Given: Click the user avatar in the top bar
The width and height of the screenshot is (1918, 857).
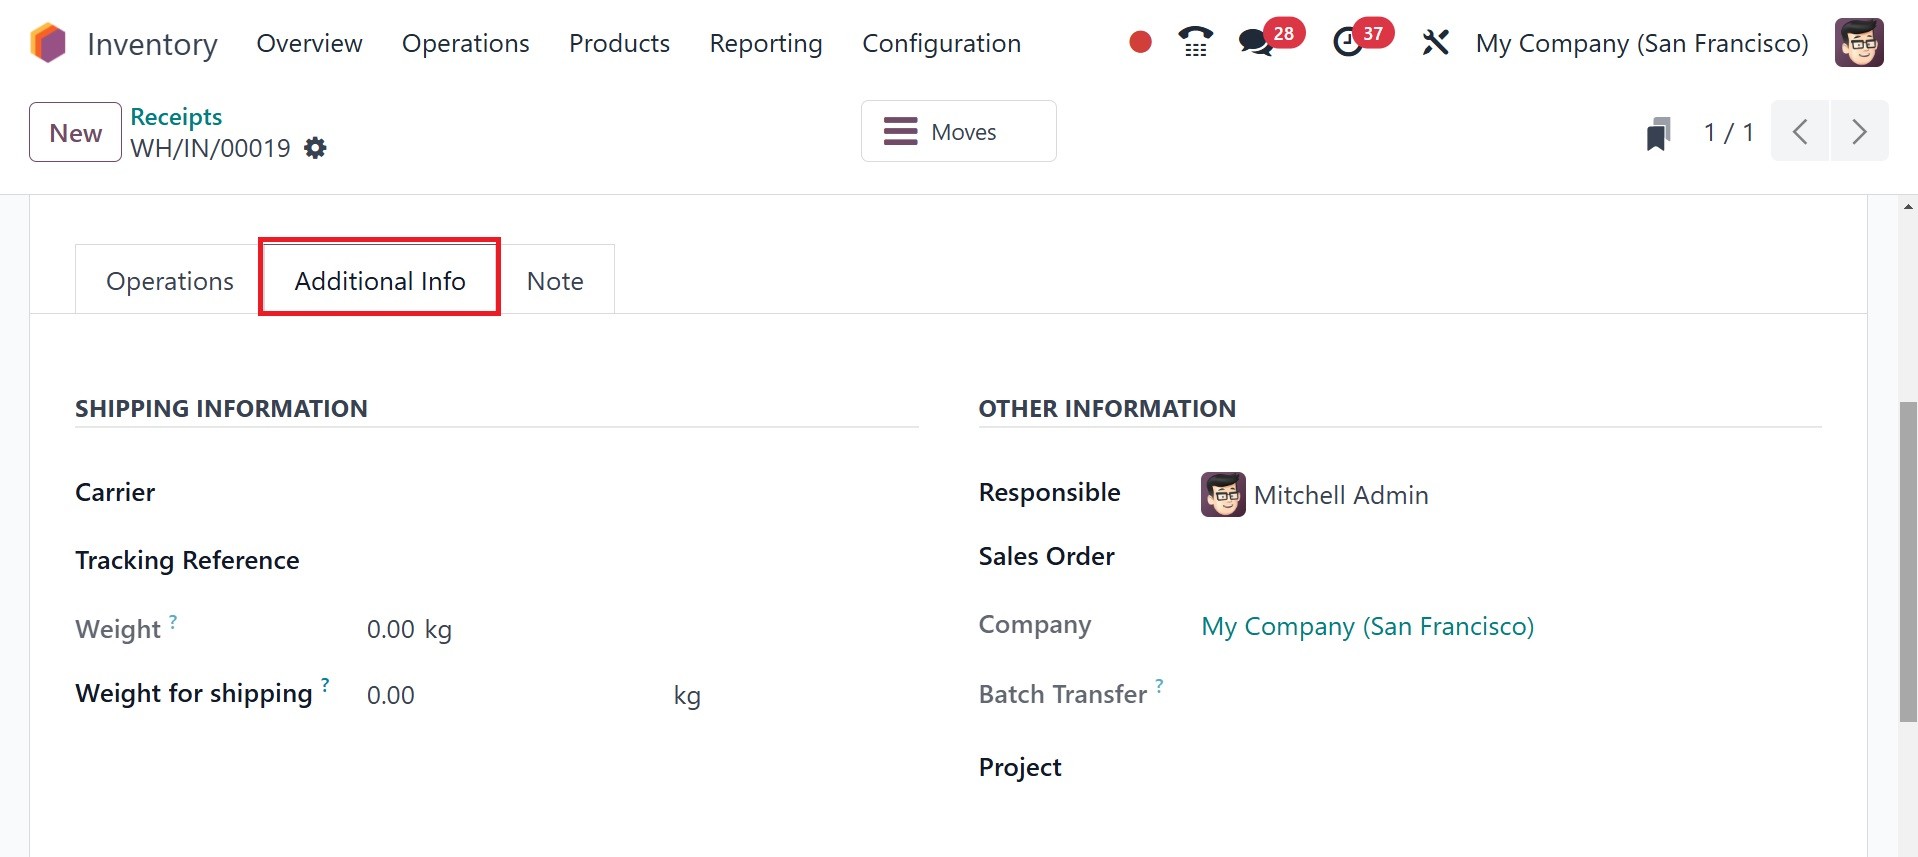Looking at the screenshot, I should click(x=1858, y=43).
